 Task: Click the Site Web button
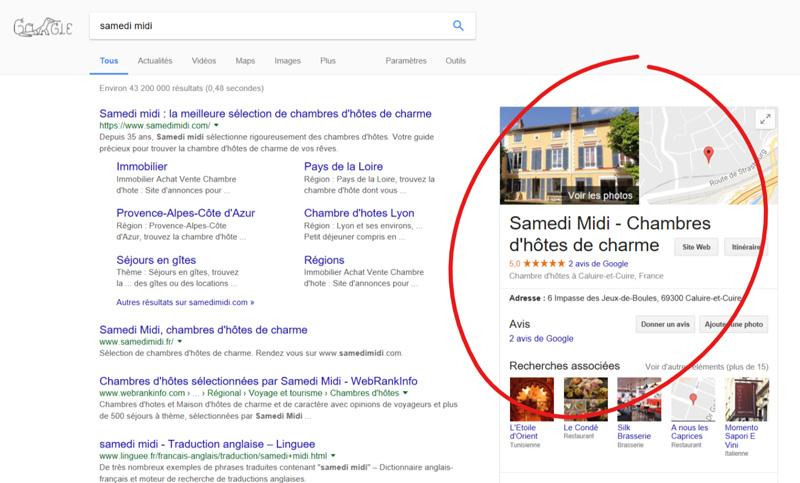click(695, 246)
